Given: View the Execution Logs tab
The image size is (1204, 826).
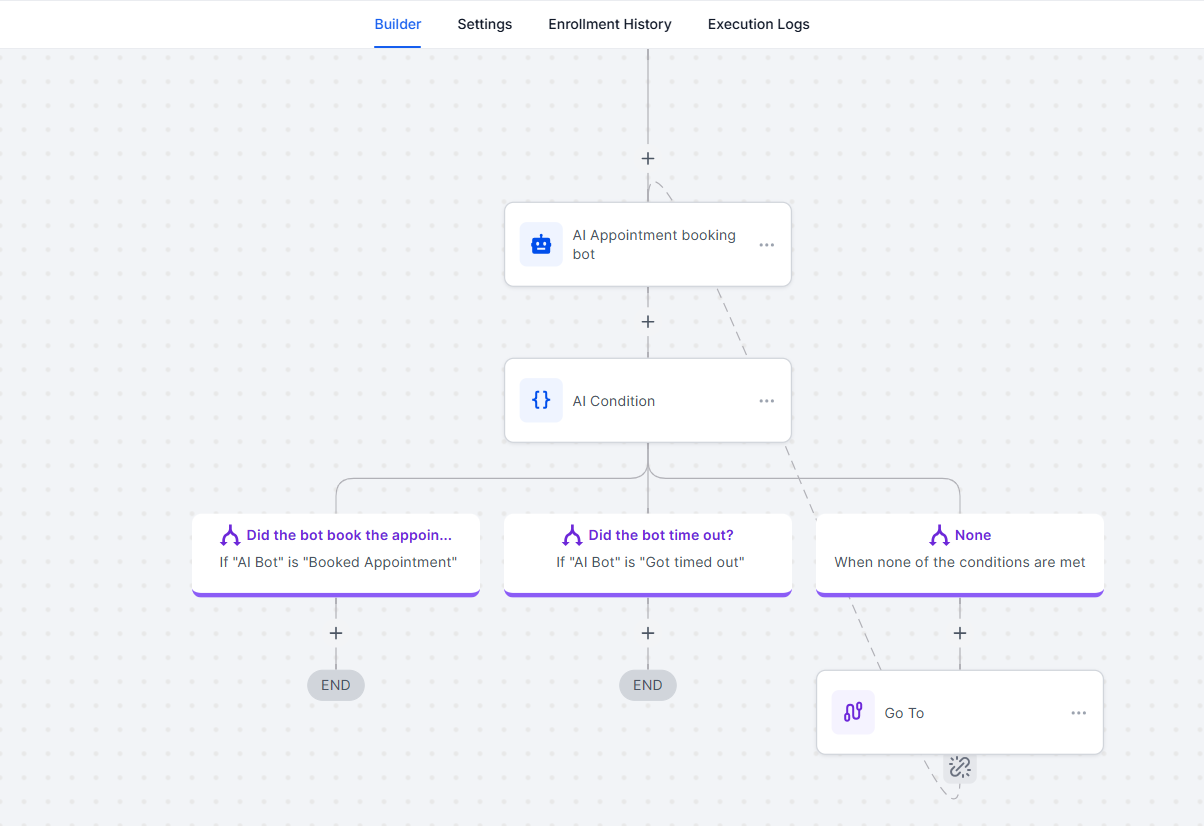Looking at the screenshot, I should click(758, 24).
